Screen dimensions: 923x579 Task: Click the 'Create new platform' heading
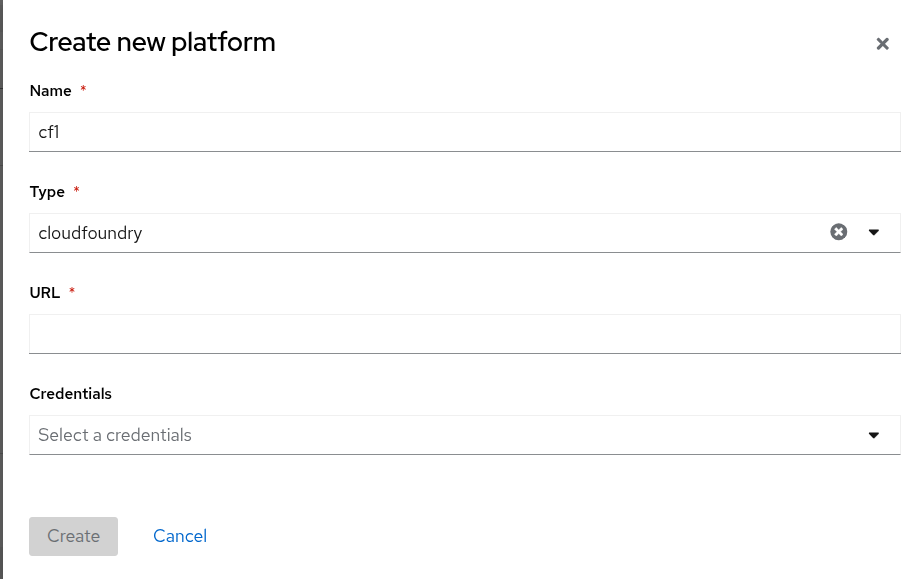coord(153,42)
